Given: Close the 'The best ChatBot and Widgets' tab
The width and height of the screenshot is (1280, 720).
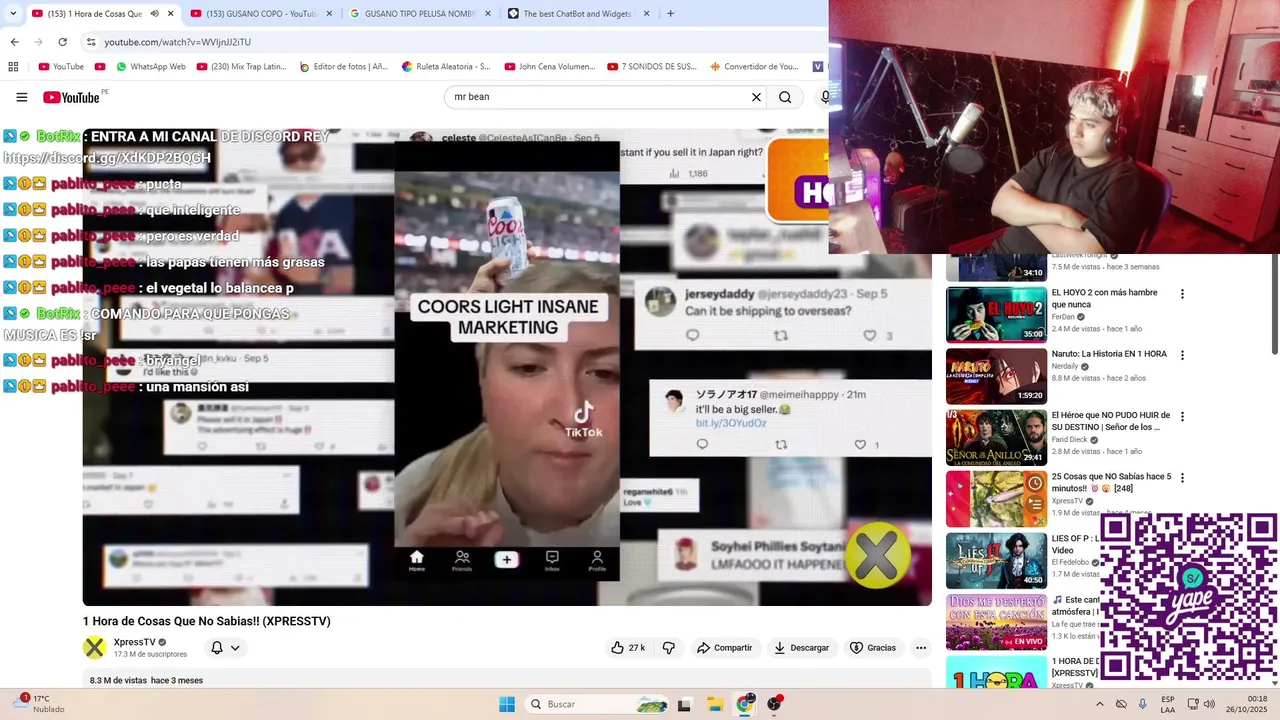Looking at the screenshot, I should point(646,14).
